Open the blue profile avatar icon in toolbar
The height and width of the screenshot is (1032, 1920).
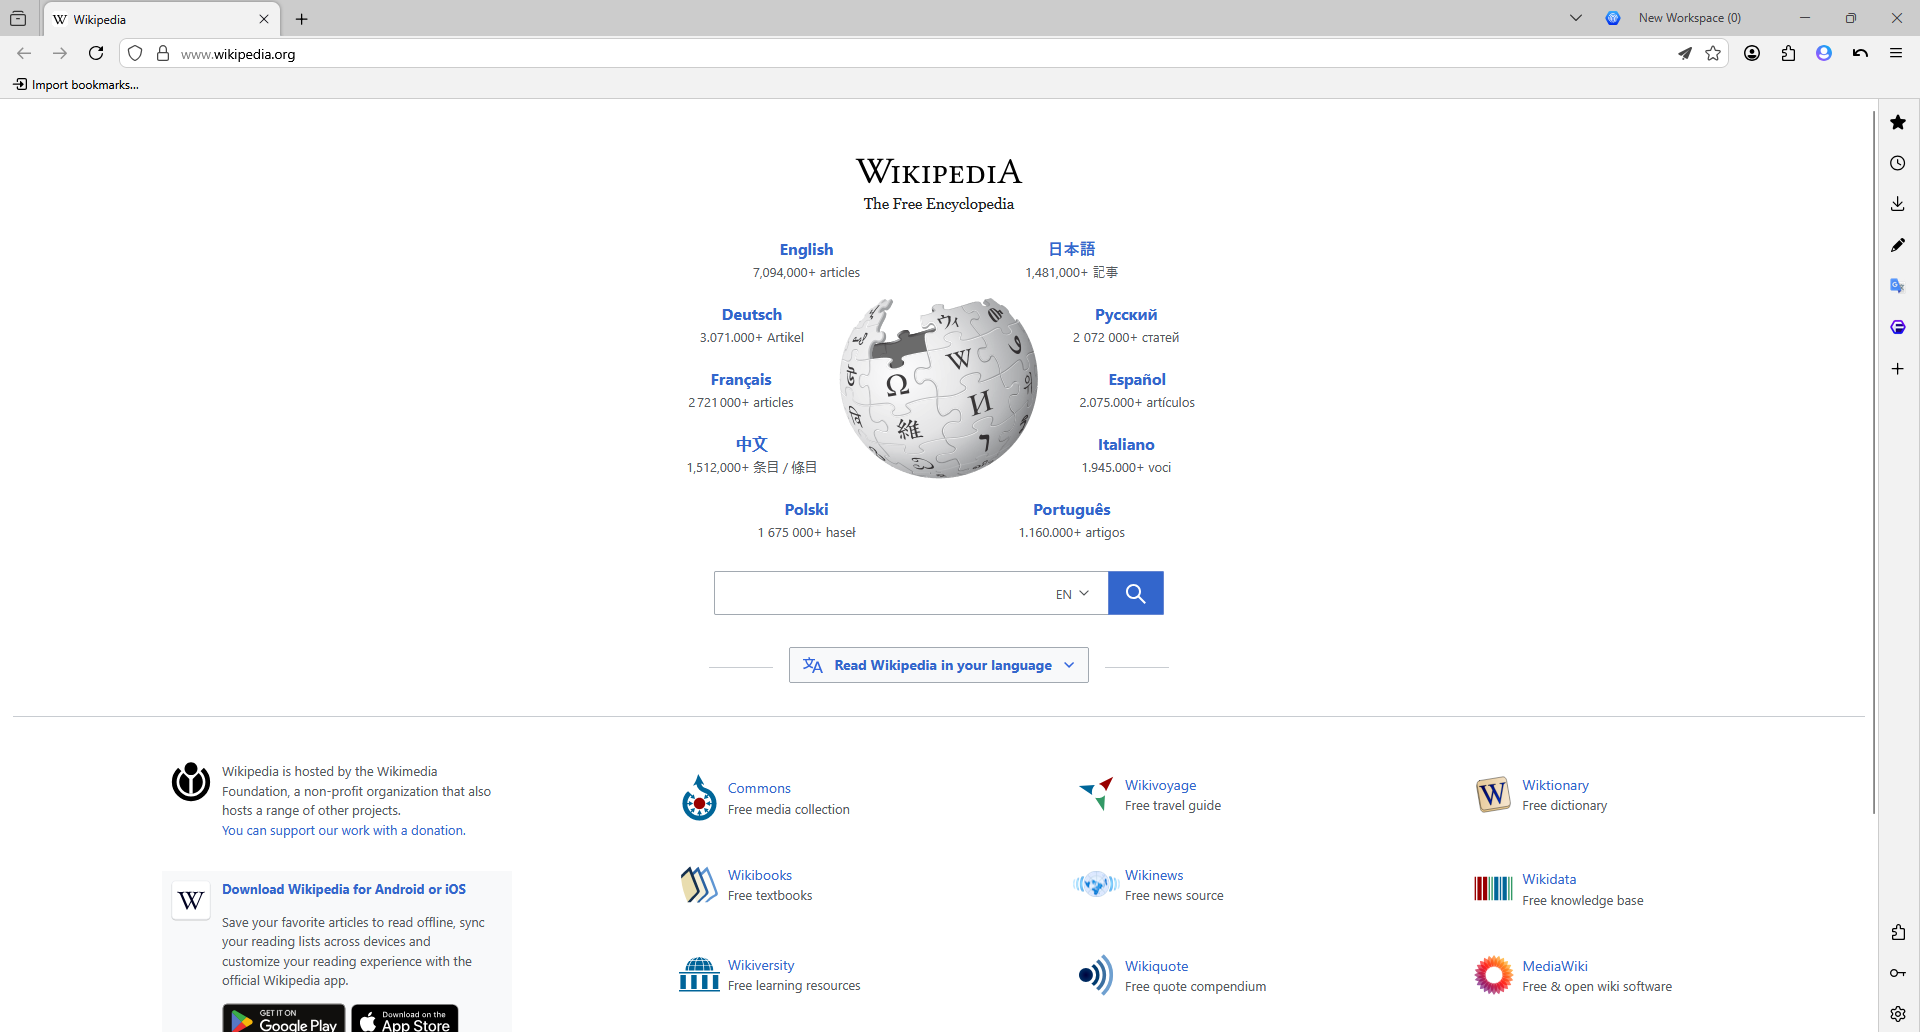(1824, 53)
